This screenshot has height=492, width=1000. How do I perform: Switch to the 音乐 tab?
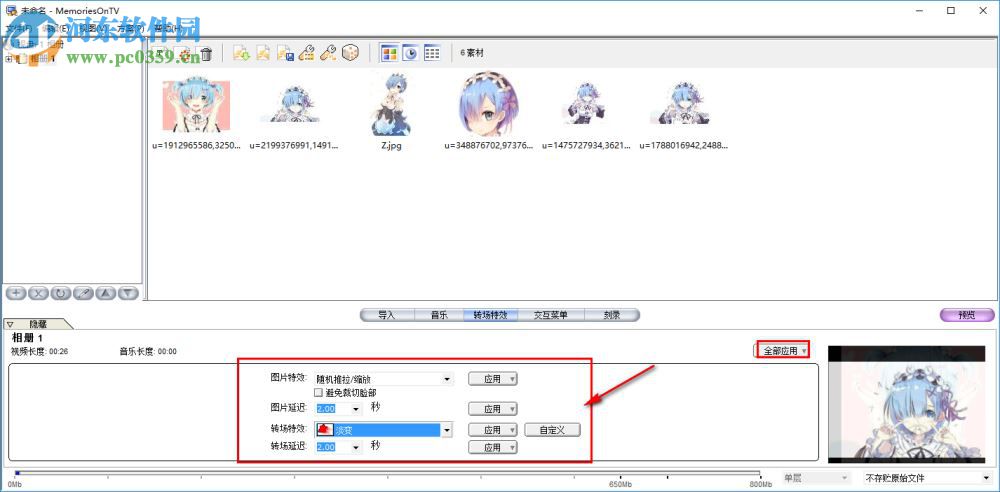[x=439, y=315]
